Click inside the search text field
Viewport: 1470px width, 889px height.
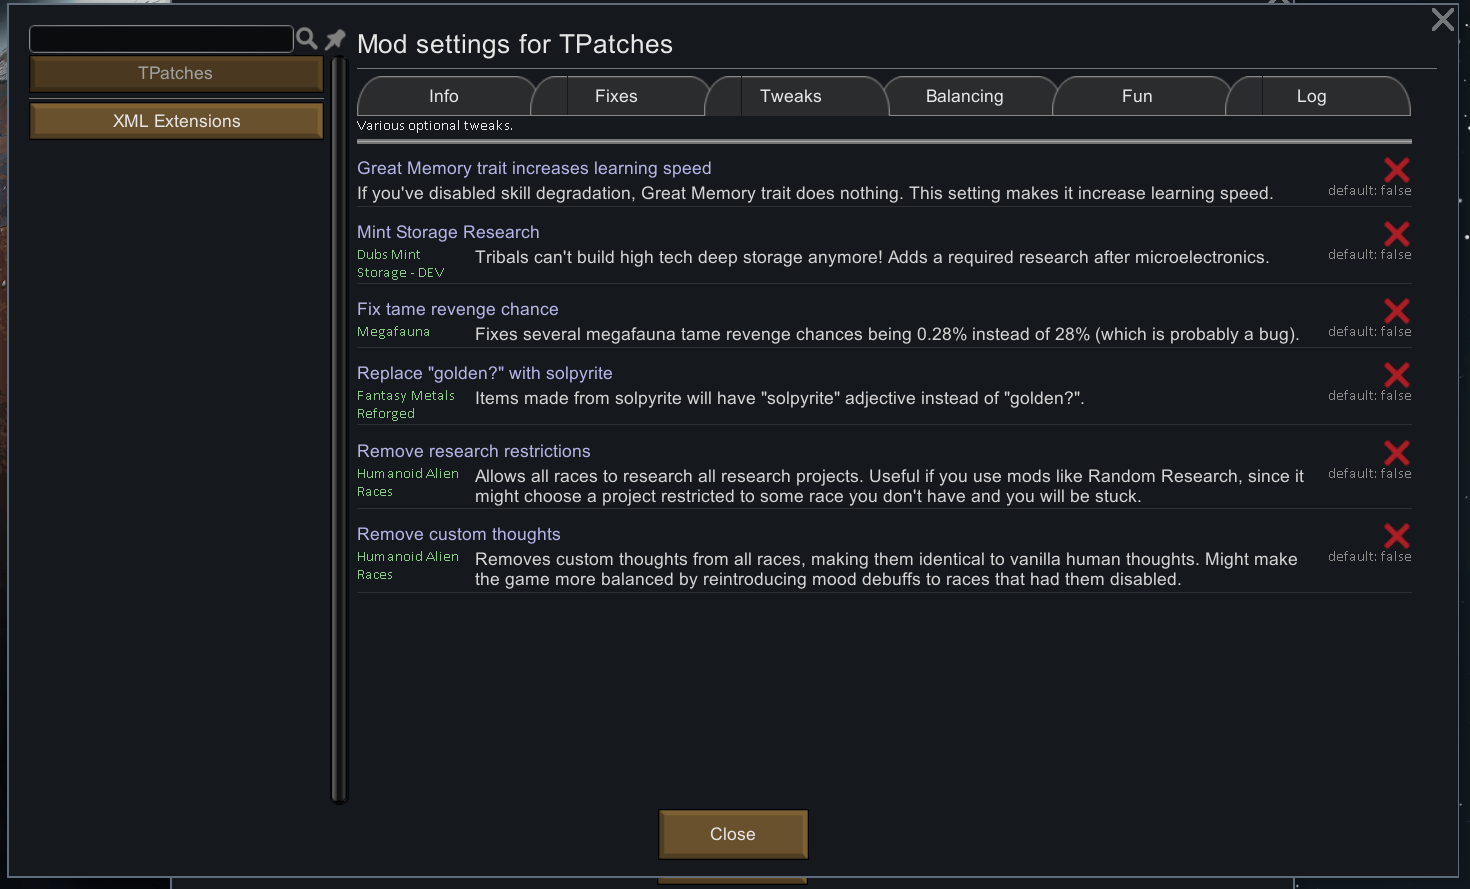160,38
